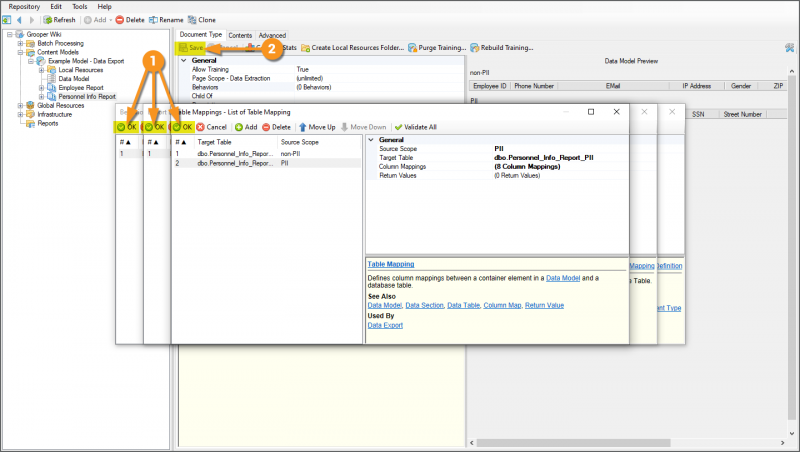Screen dimensions: 800x452
Task: Open the Return Value link
Action: [x=544, y=306]
